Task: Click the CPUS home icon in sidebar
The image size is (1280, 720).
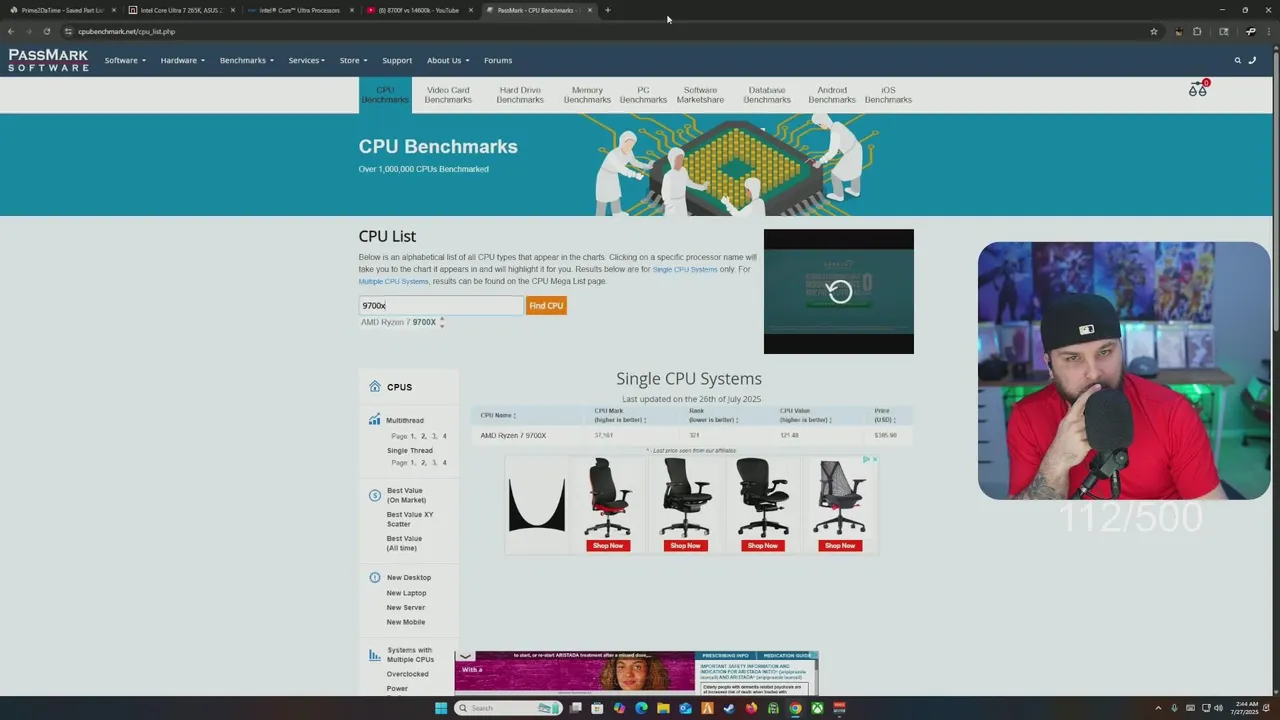Action: pos(375,386)
